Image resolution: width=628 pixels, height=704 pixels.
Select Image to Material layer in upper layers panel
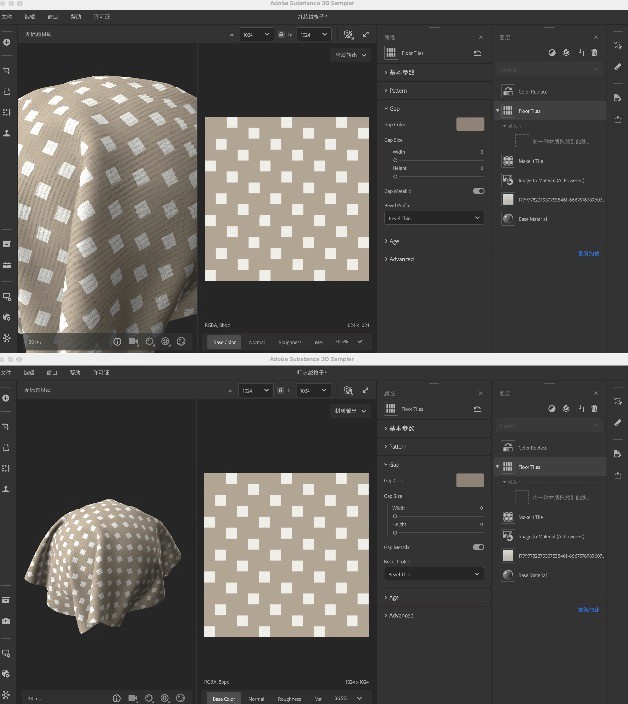(x=550, y=180)
